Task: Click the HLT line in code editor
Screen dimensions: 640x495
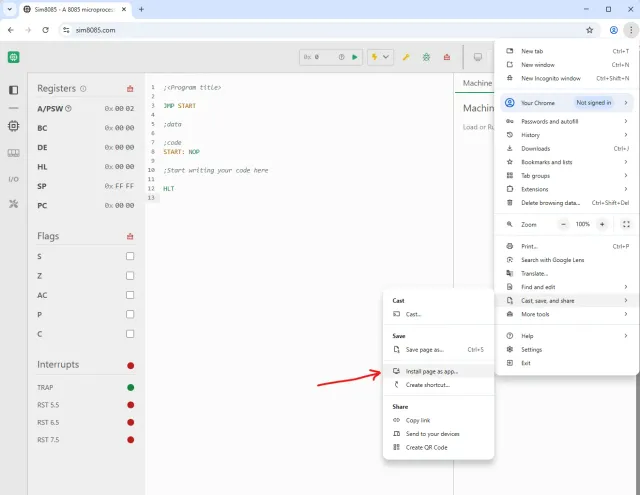Action: click(169, 189)
